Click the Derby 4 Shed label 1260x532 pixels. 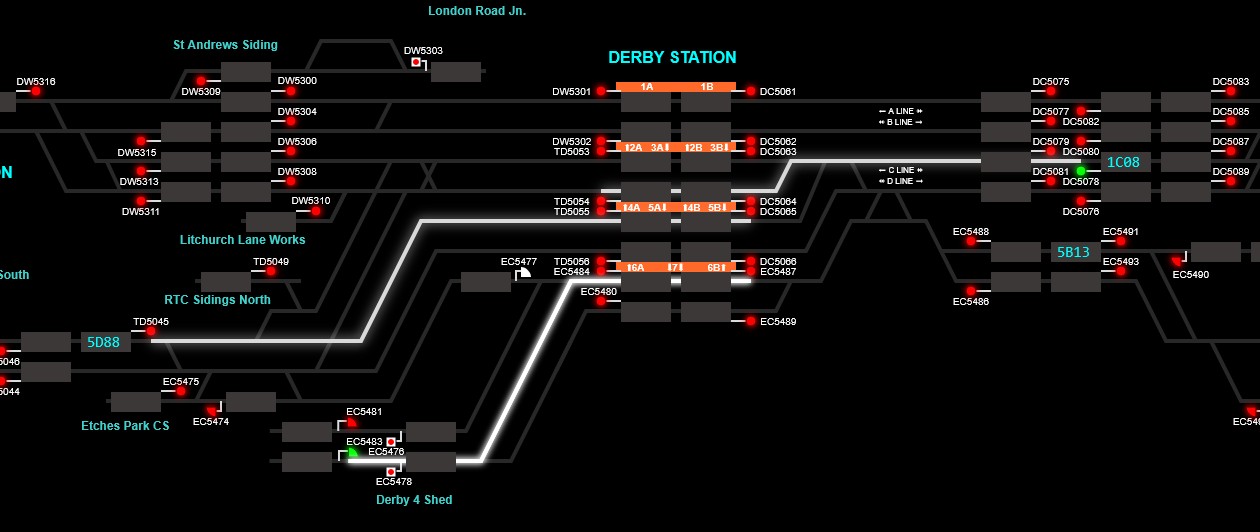pyautogui.click(x=414, y=499)
